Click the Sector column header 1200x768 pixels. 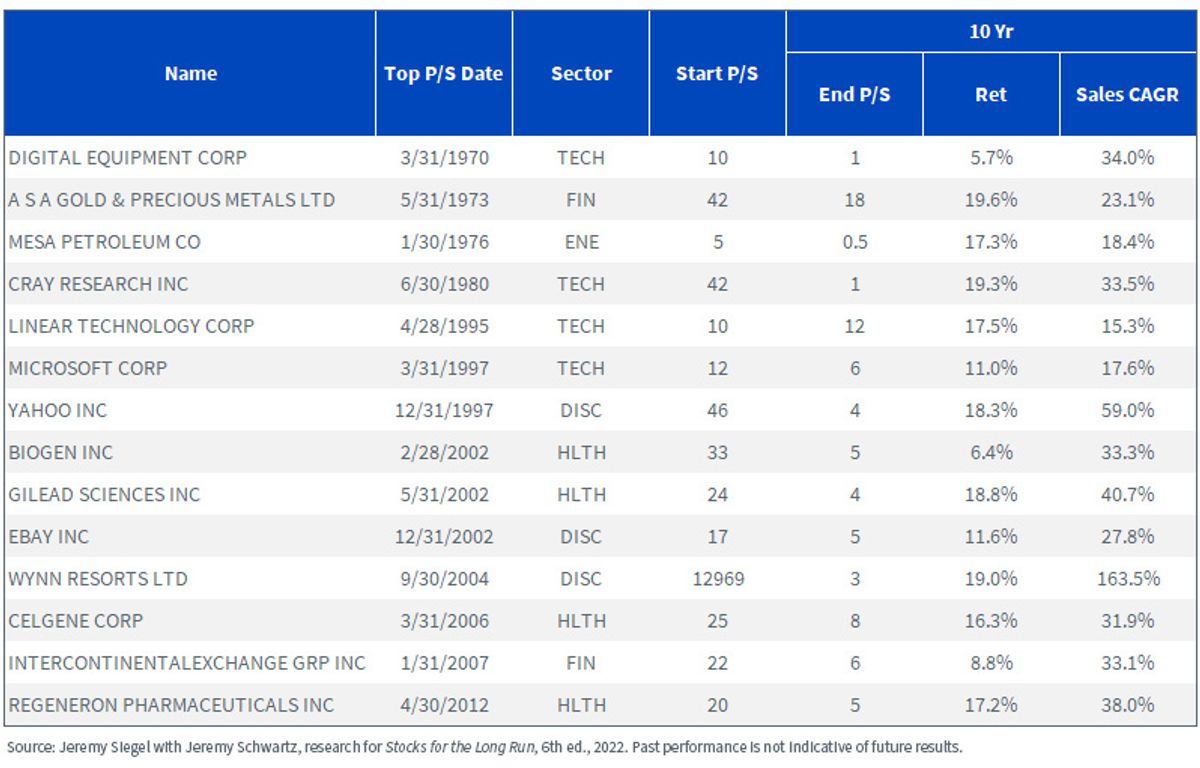(581, 74)
